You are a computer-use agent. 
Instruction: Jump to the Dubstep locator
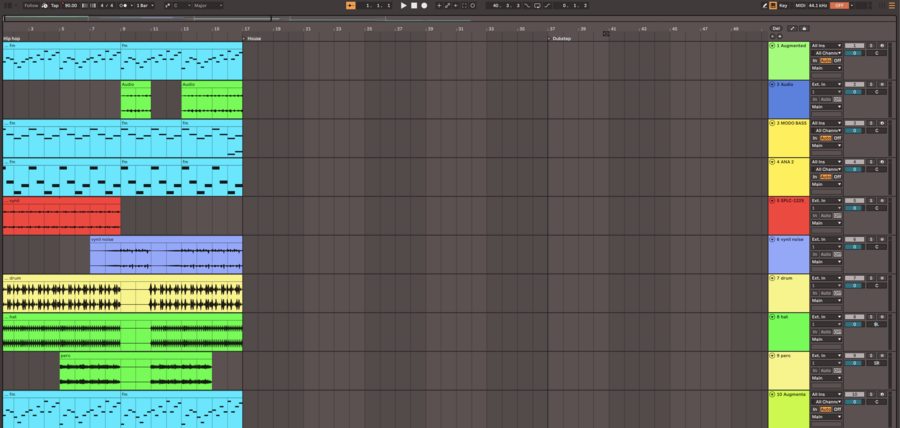click(x=560, y=38)
